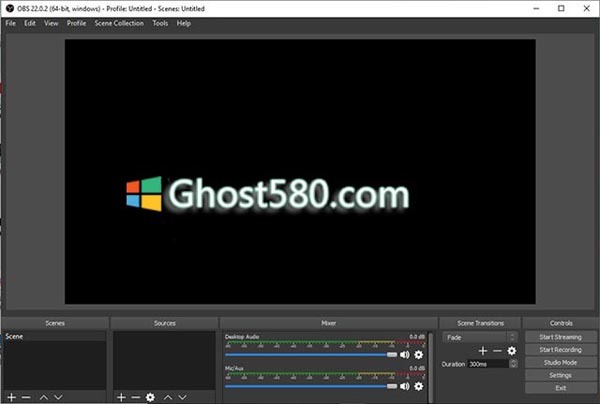Screen dimensions: 600x404
Task: Add a scene transition plus icon
Action: tap(483, 350)
